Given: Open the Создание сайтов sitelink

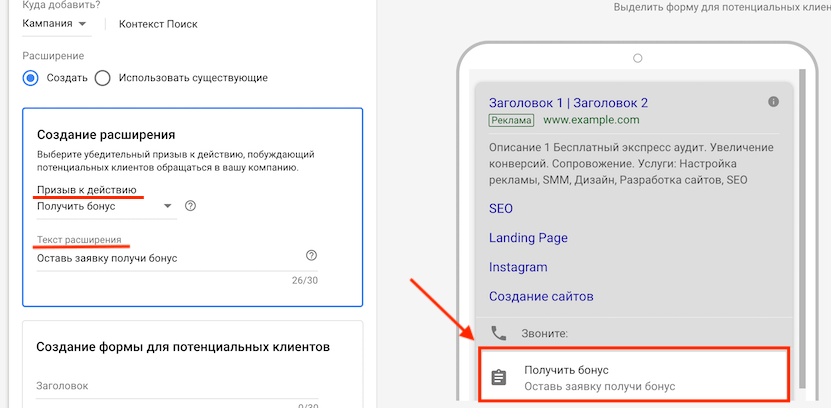Looking at the screenshot, I should tap(541, 296).
